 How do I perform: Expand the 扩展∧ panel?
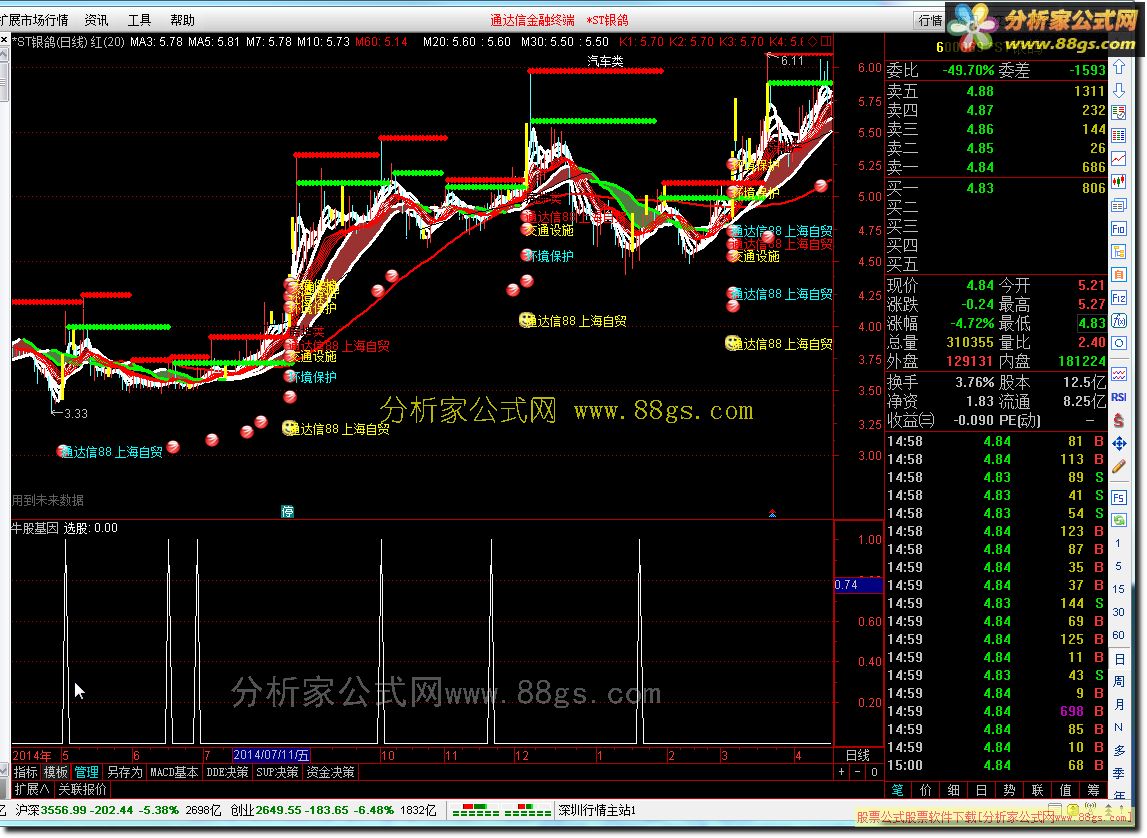point(32,790)
